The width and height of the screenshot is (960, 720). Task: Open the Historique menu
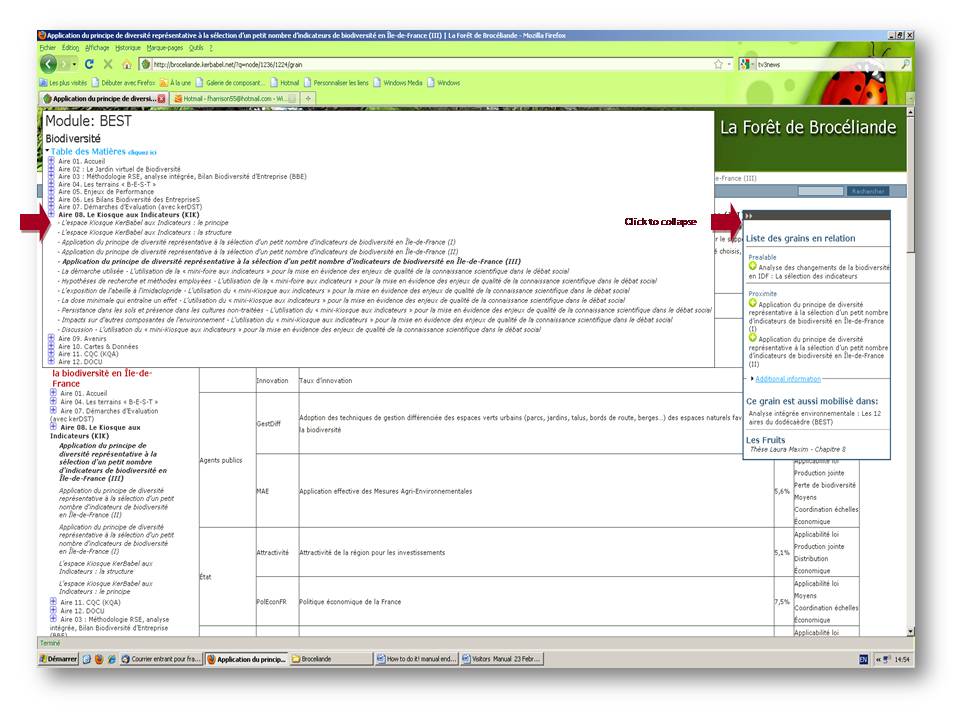click(127, 48)
